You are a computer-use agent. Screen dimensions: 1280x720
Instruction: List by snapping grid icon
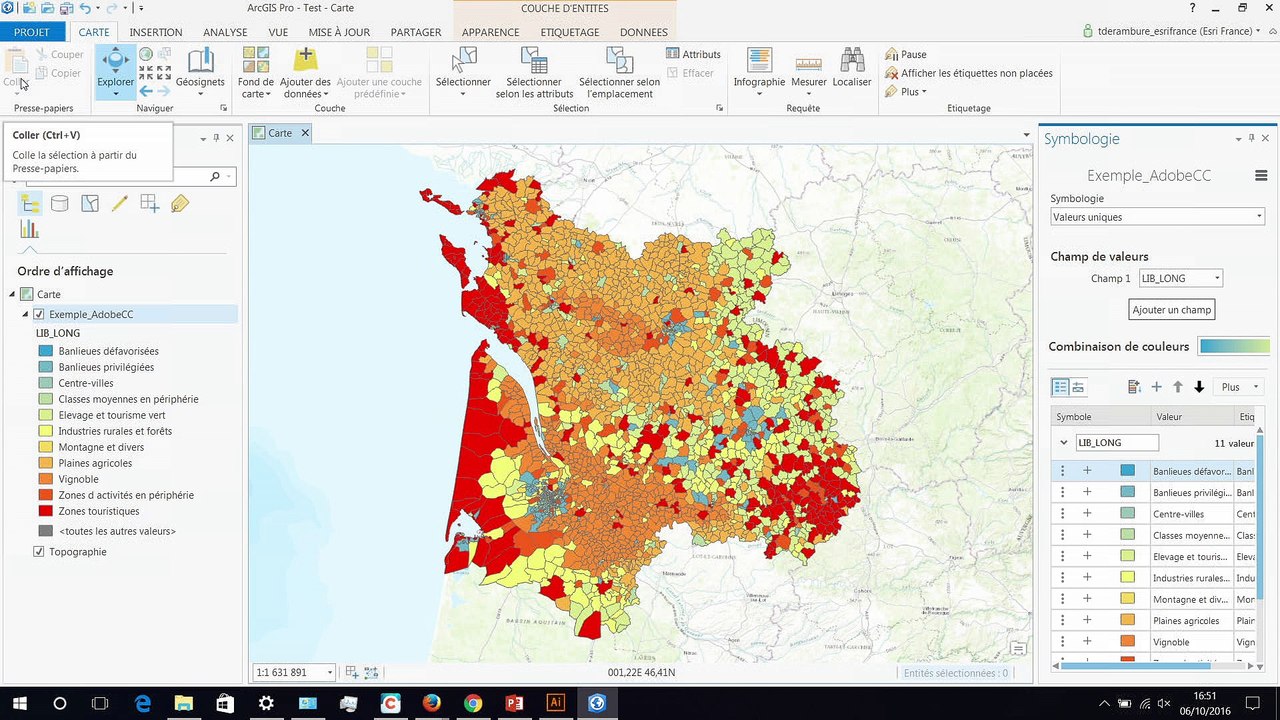tap(150, 203)
